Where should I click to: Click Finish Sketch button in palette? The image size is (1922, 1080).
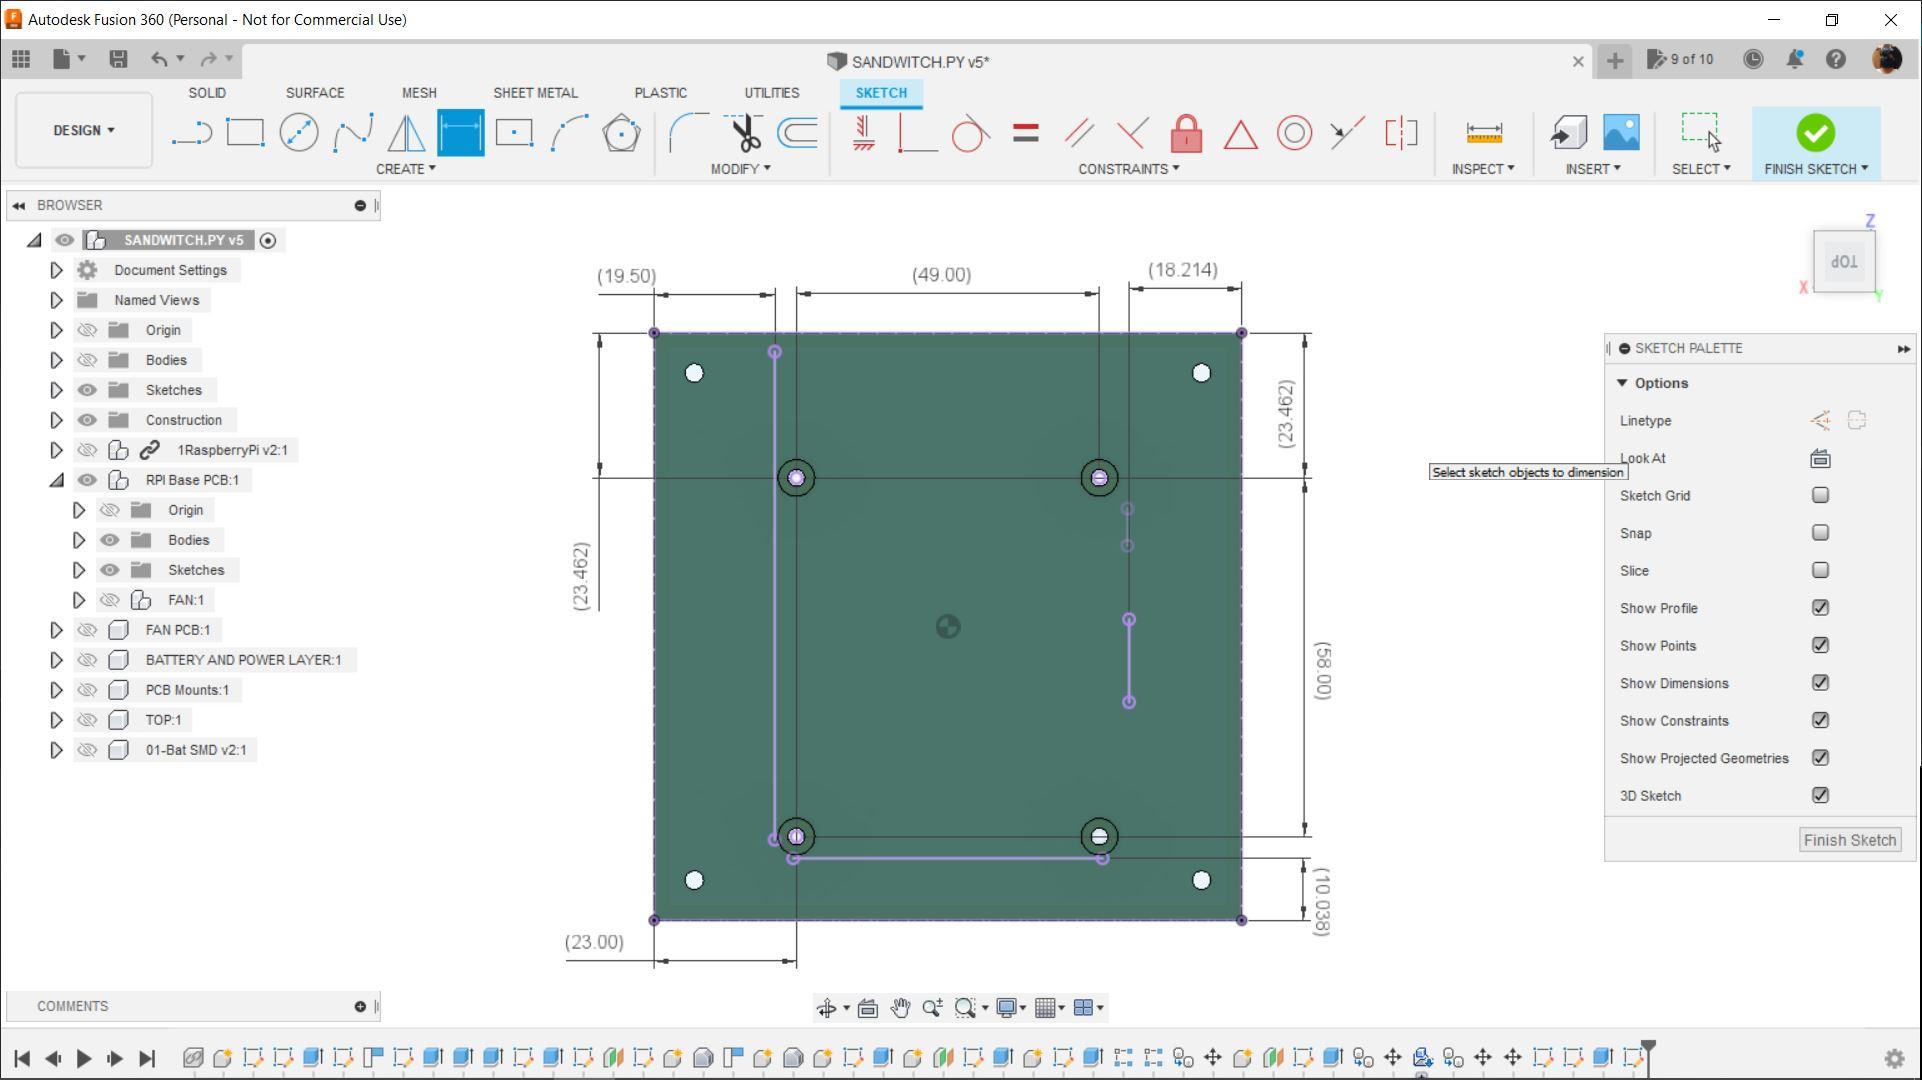click(1849, 840)
